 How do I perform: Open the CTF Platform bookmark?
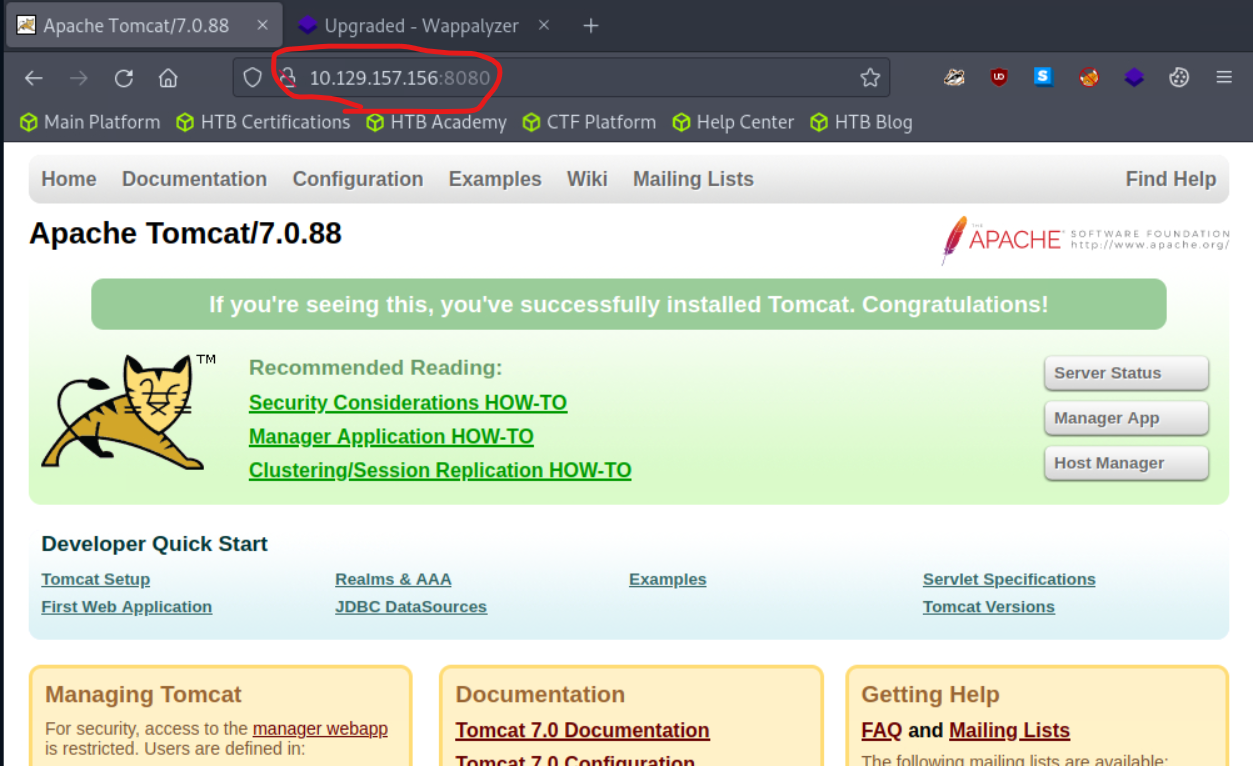tap(589, 122)
